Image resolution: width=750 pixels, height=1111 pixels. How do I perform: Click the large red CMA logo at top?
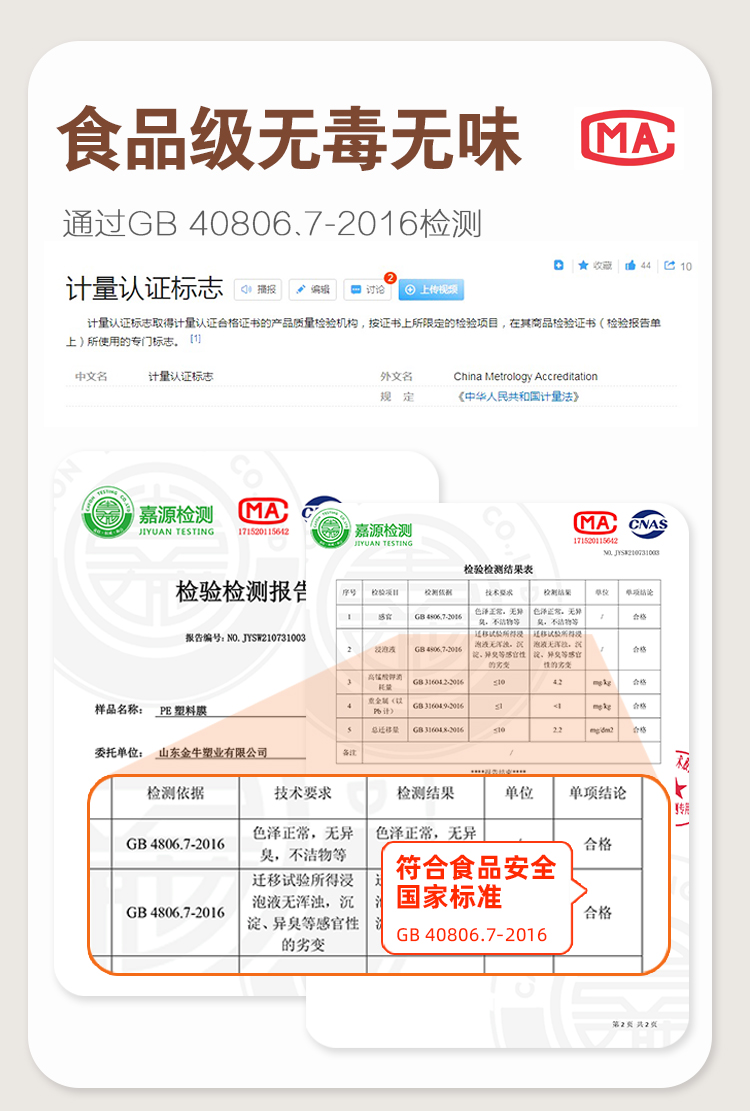click(627, 136)
